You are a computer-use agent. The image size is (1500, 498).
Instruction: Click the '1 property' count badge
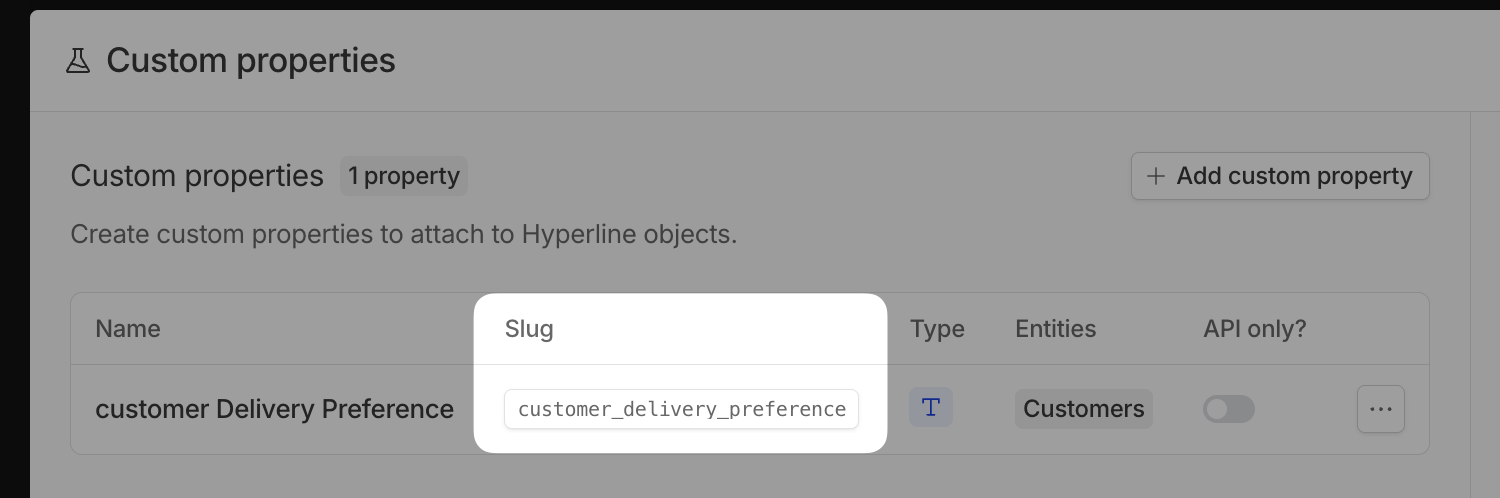click(x=403, y=176)
